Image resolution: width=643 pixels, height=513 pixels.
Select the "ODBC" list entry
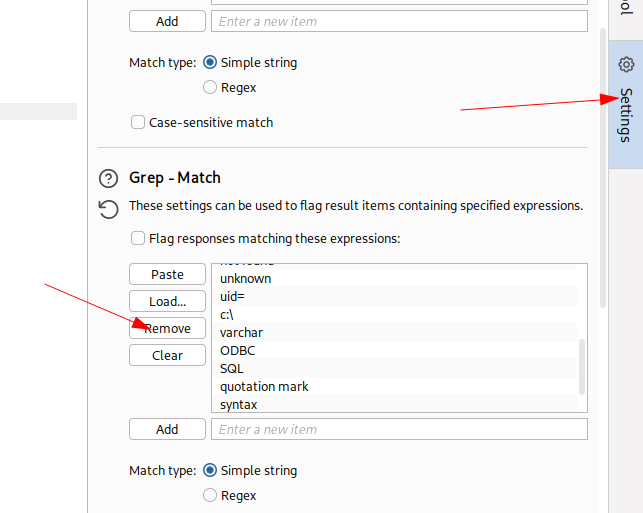click(237, 350)
